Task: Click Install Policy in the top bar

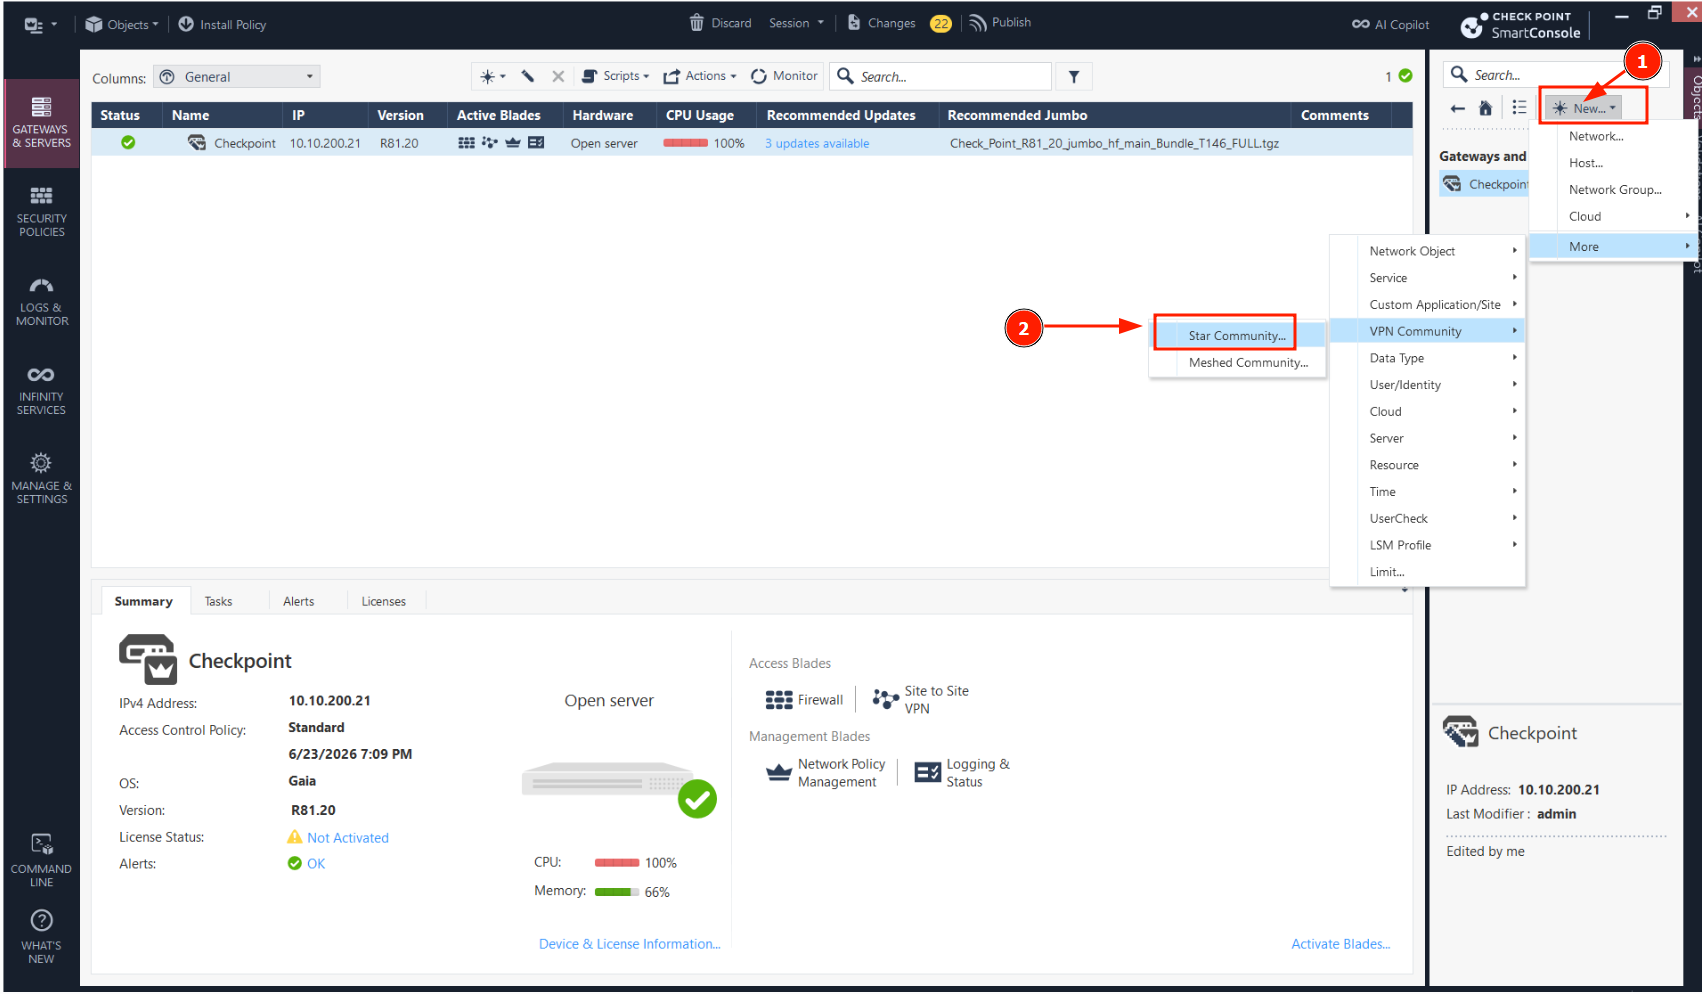Action: click(222, 25)
